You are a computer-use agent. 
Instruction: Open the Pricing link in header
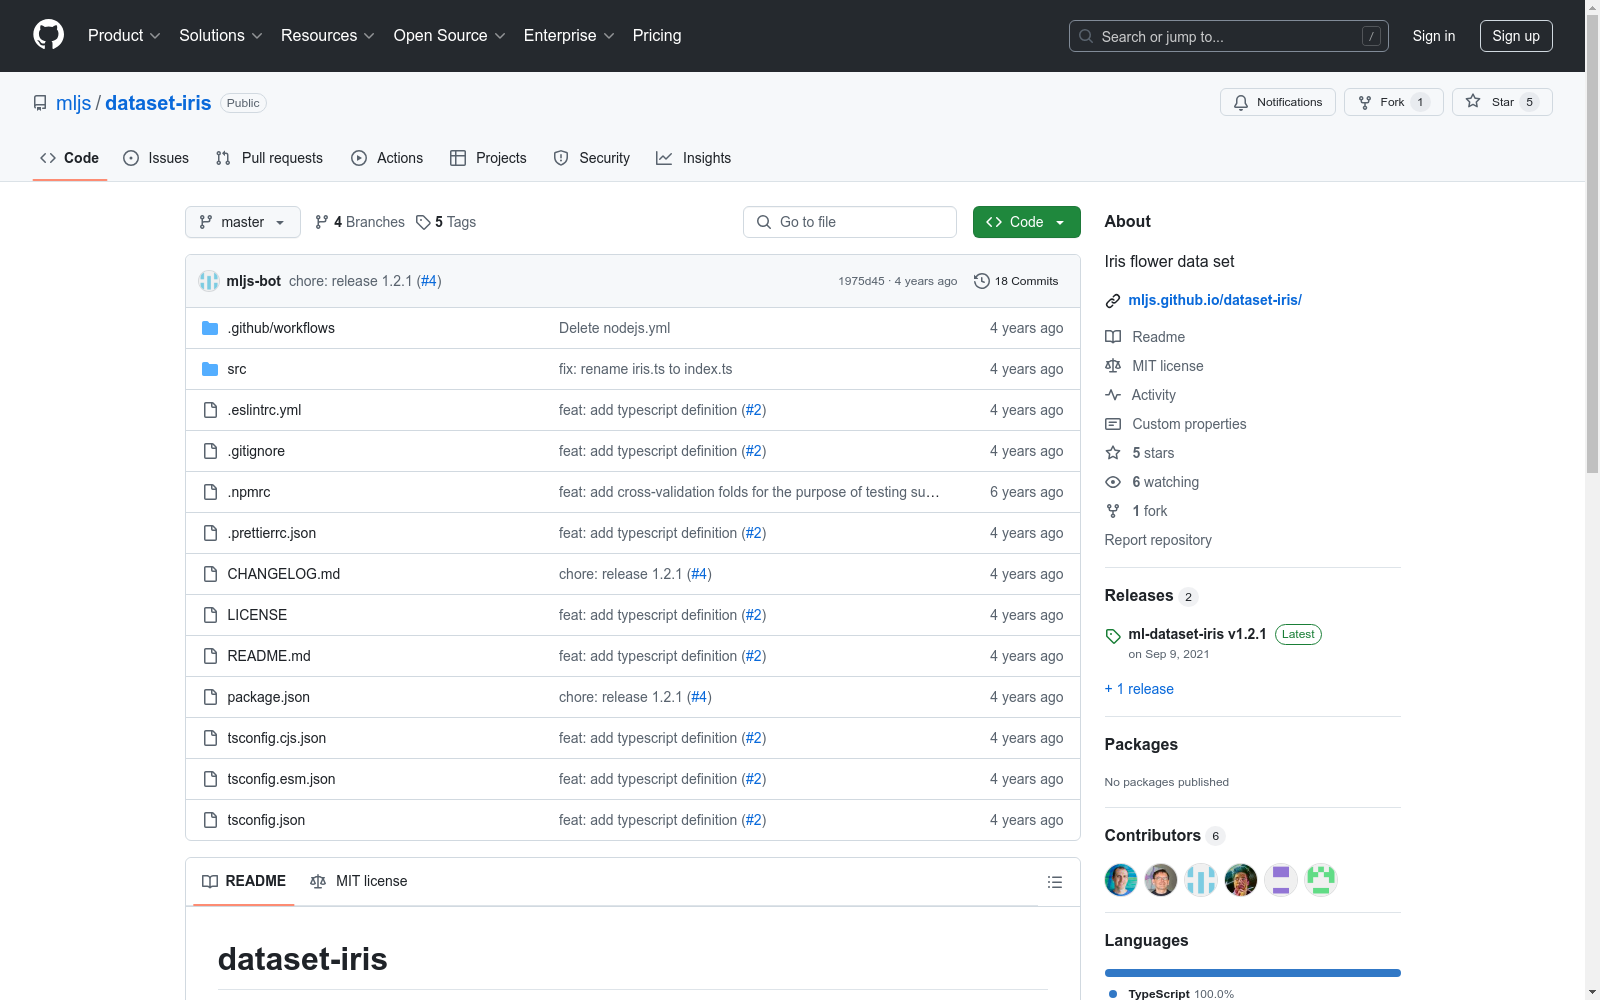657,36
